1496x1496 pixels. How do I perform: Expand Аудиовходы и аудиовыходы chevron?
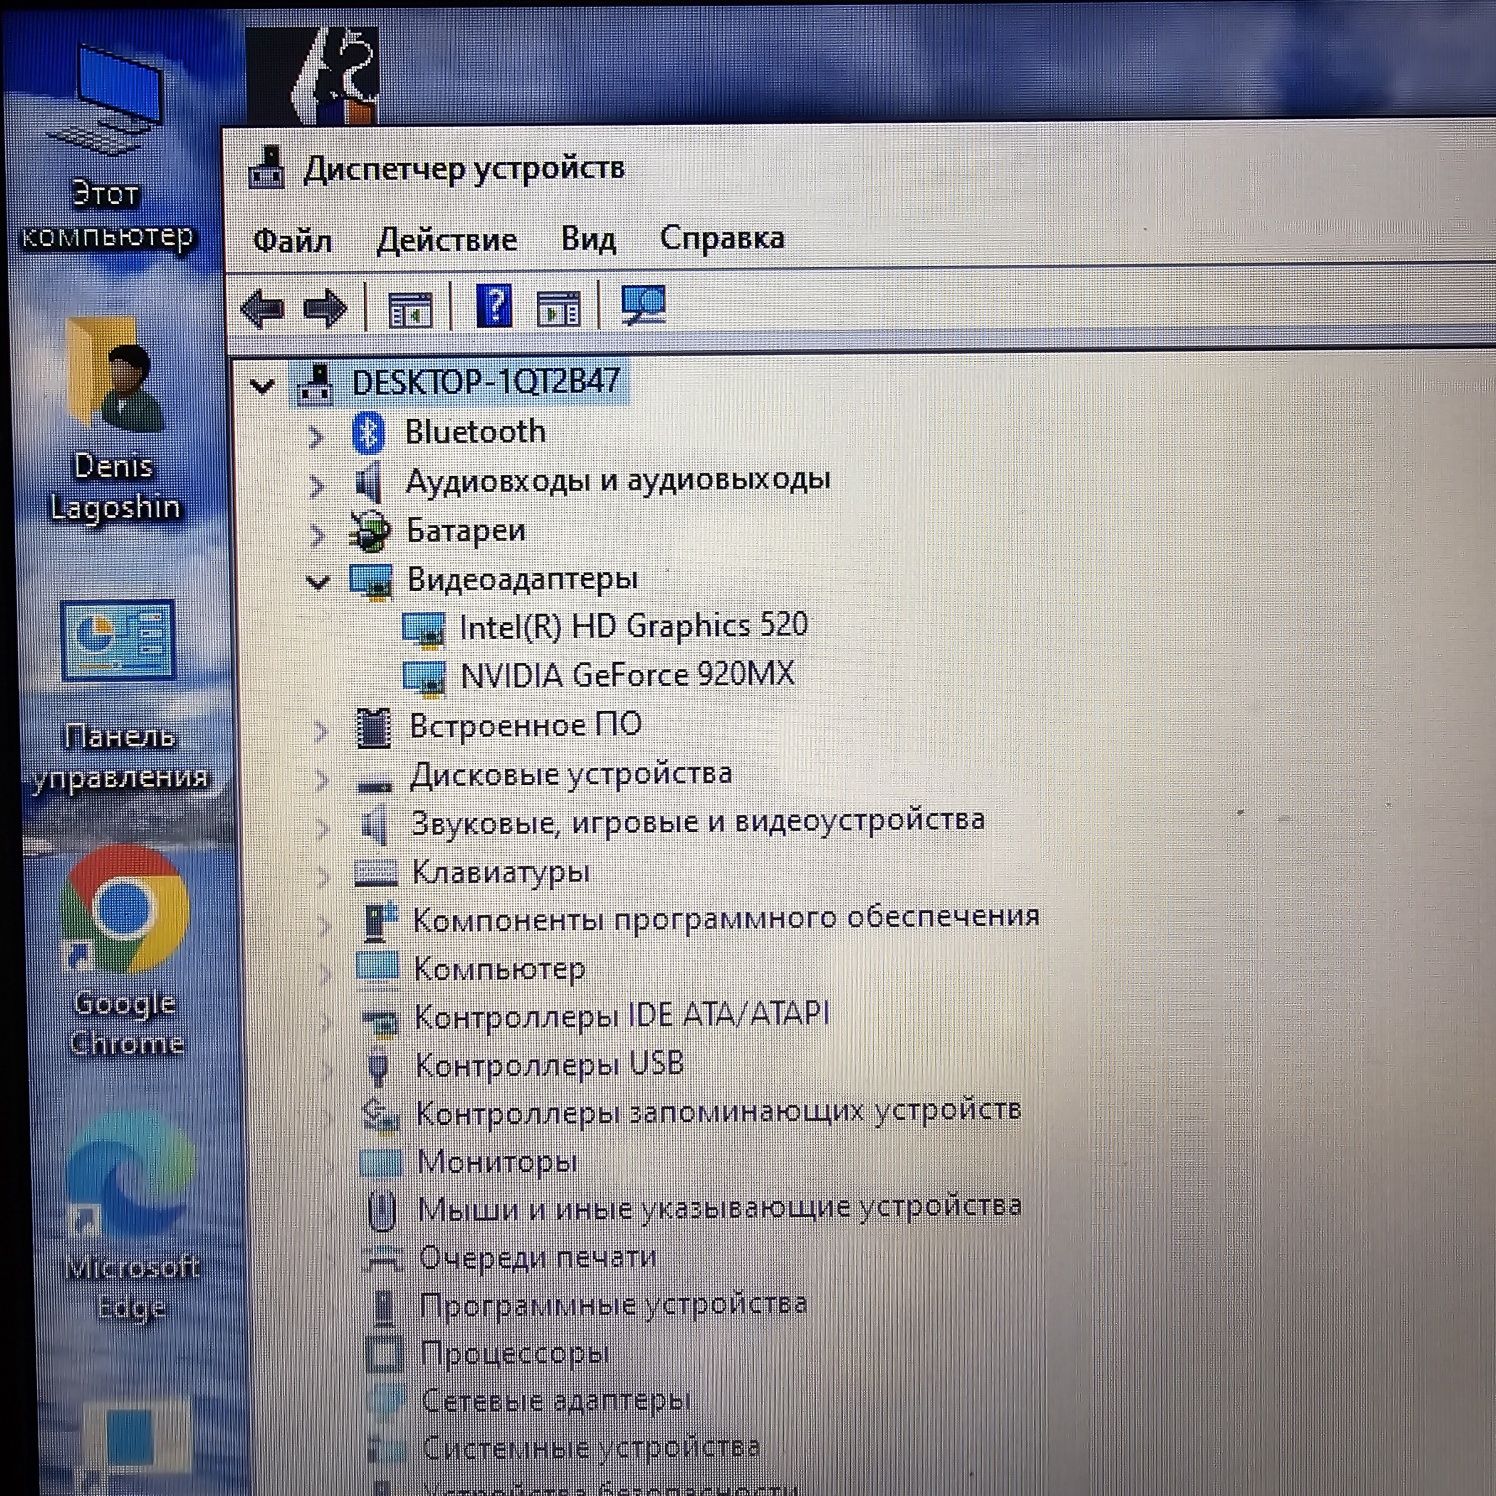(317, 486)
